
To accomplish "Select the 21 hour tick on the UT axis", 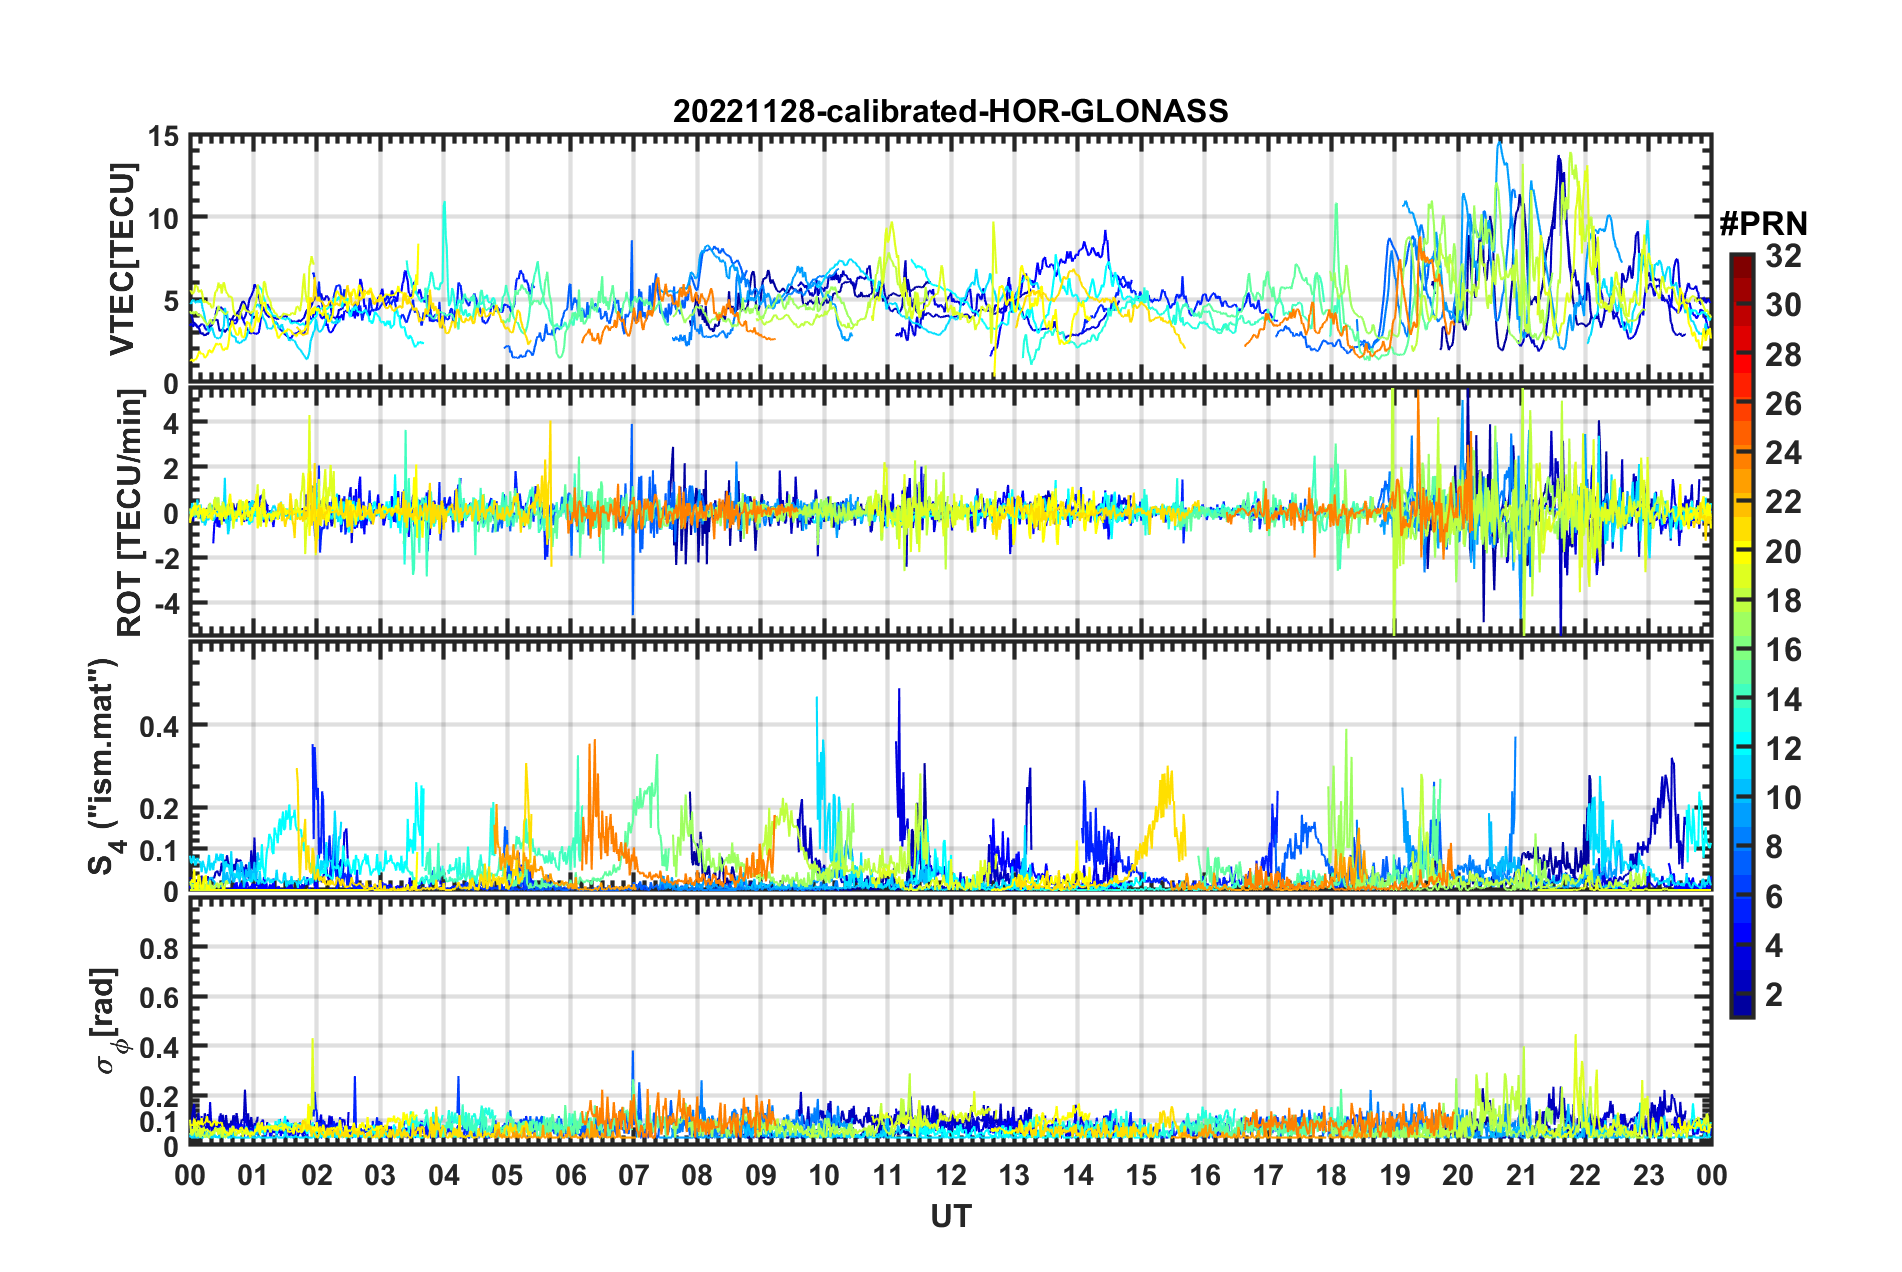I will [1521, 1175].
